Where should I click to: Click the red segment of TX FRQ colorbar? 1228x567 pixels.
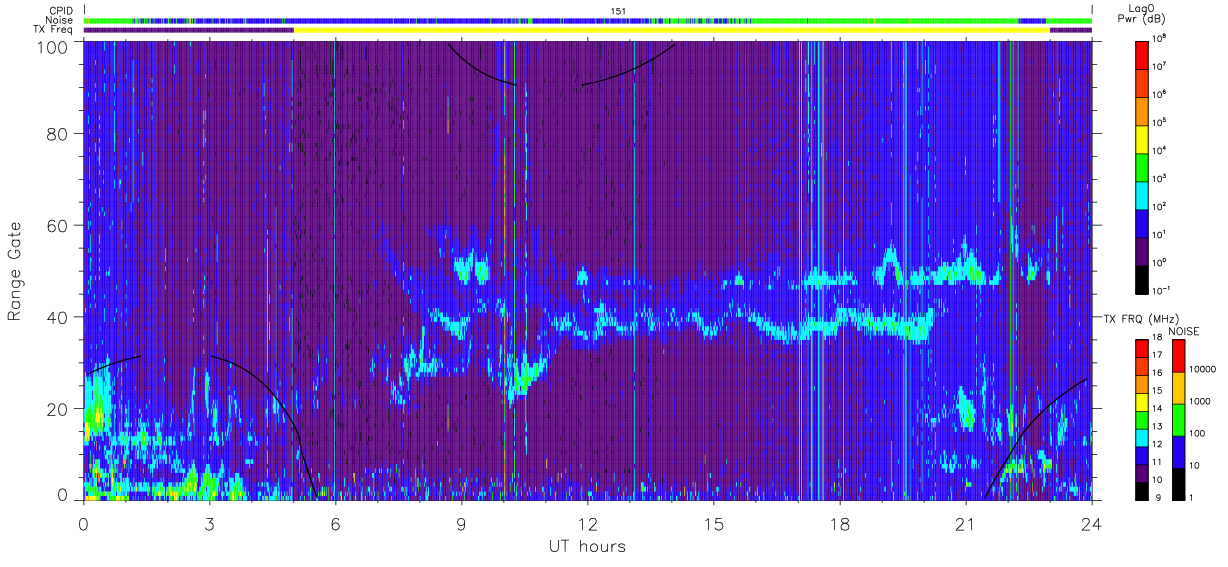(1142, 349)
